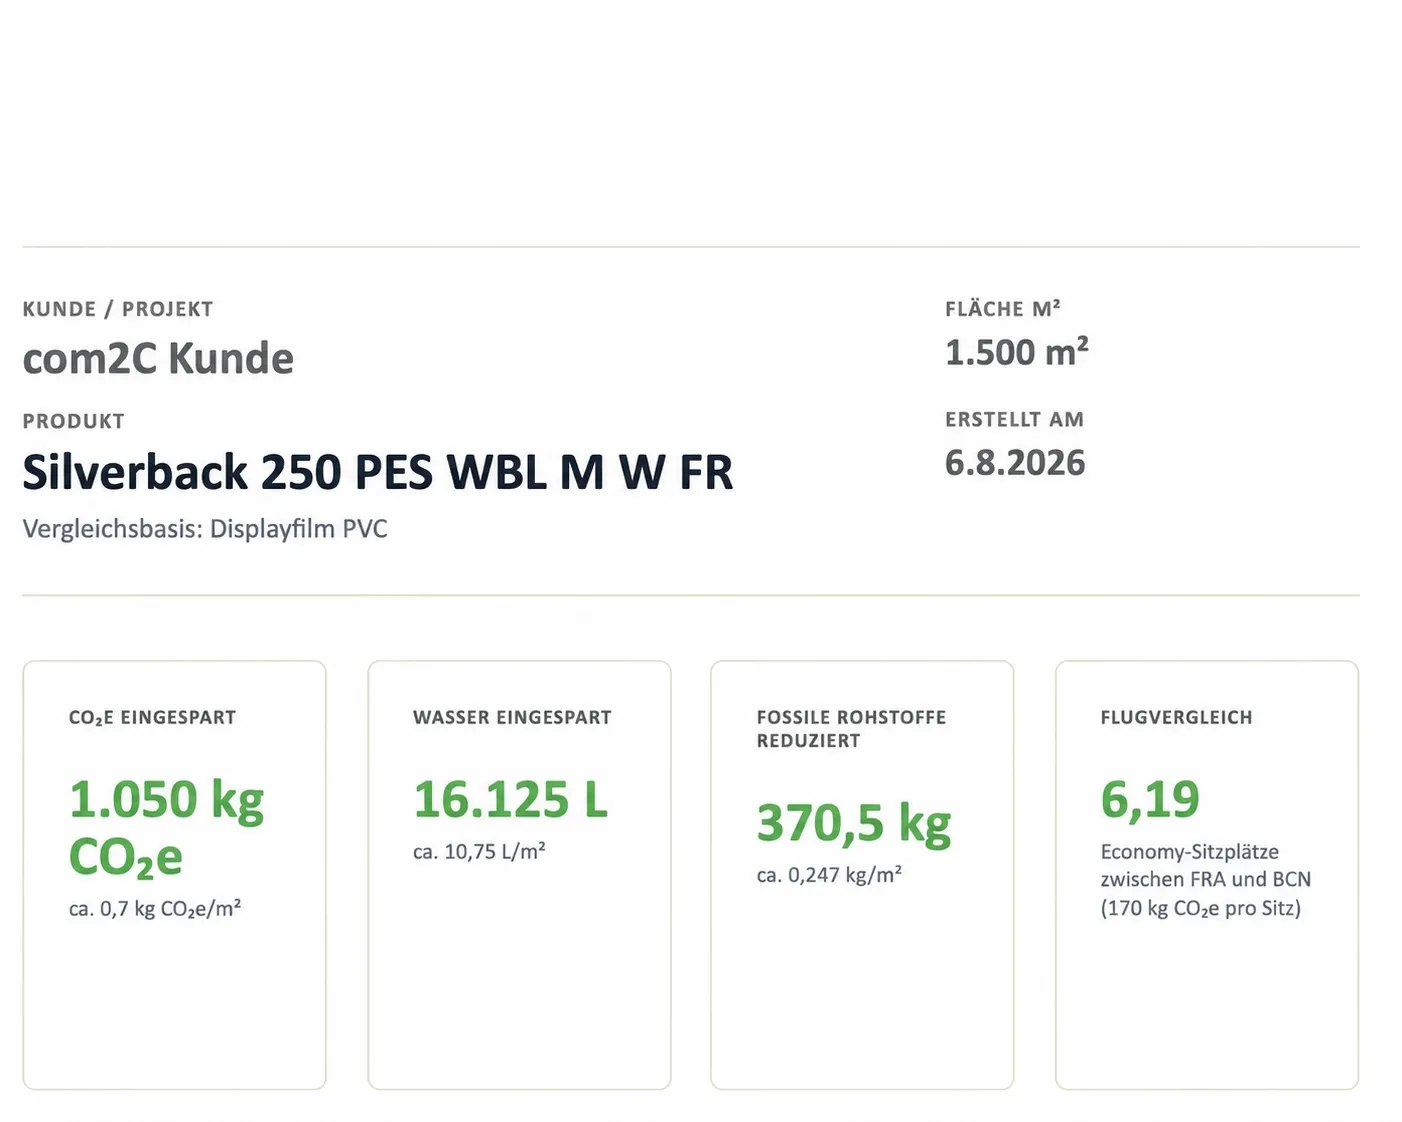Click the 'PRODUKT' label
1402x1122 pixels.
(x=74, y=421)
